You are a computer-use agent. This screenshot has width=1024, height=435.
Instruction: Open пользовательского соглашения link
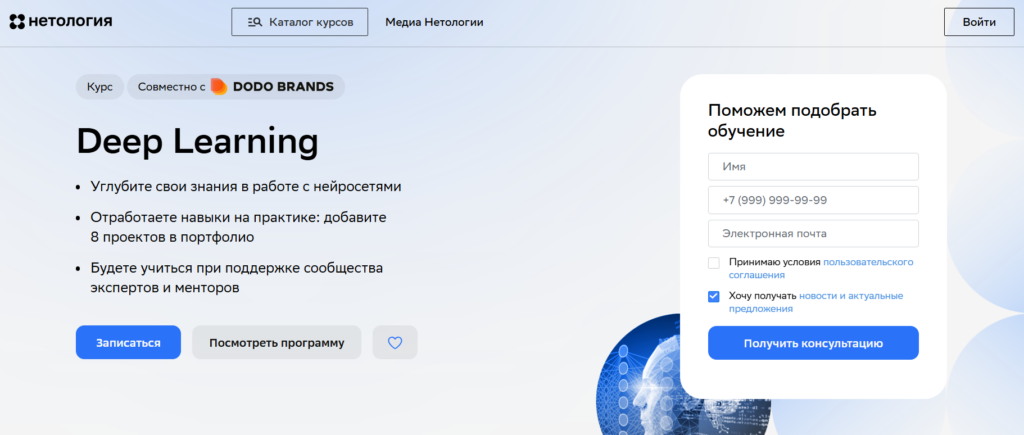tap(821, 269)
